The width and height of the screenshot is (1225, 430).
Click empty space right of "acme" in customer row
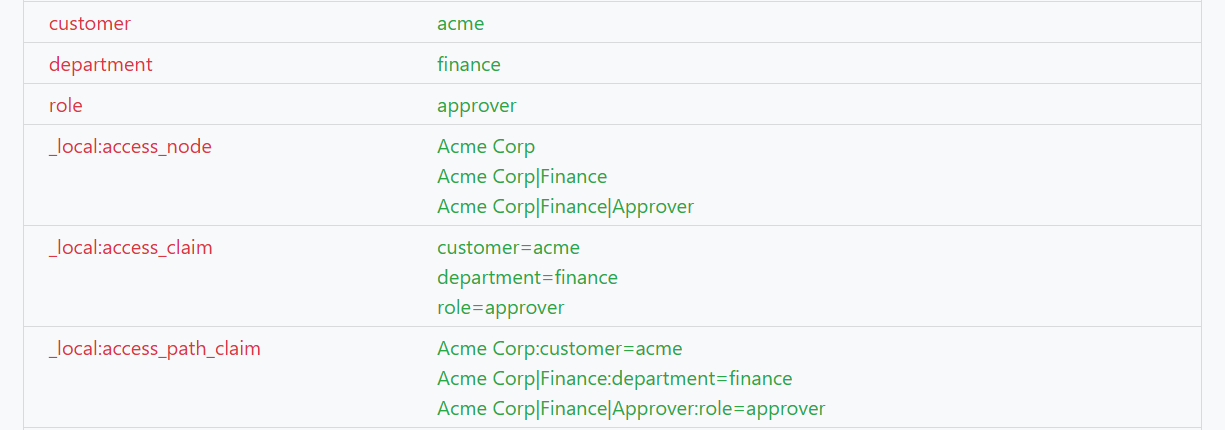coord(850,23)
